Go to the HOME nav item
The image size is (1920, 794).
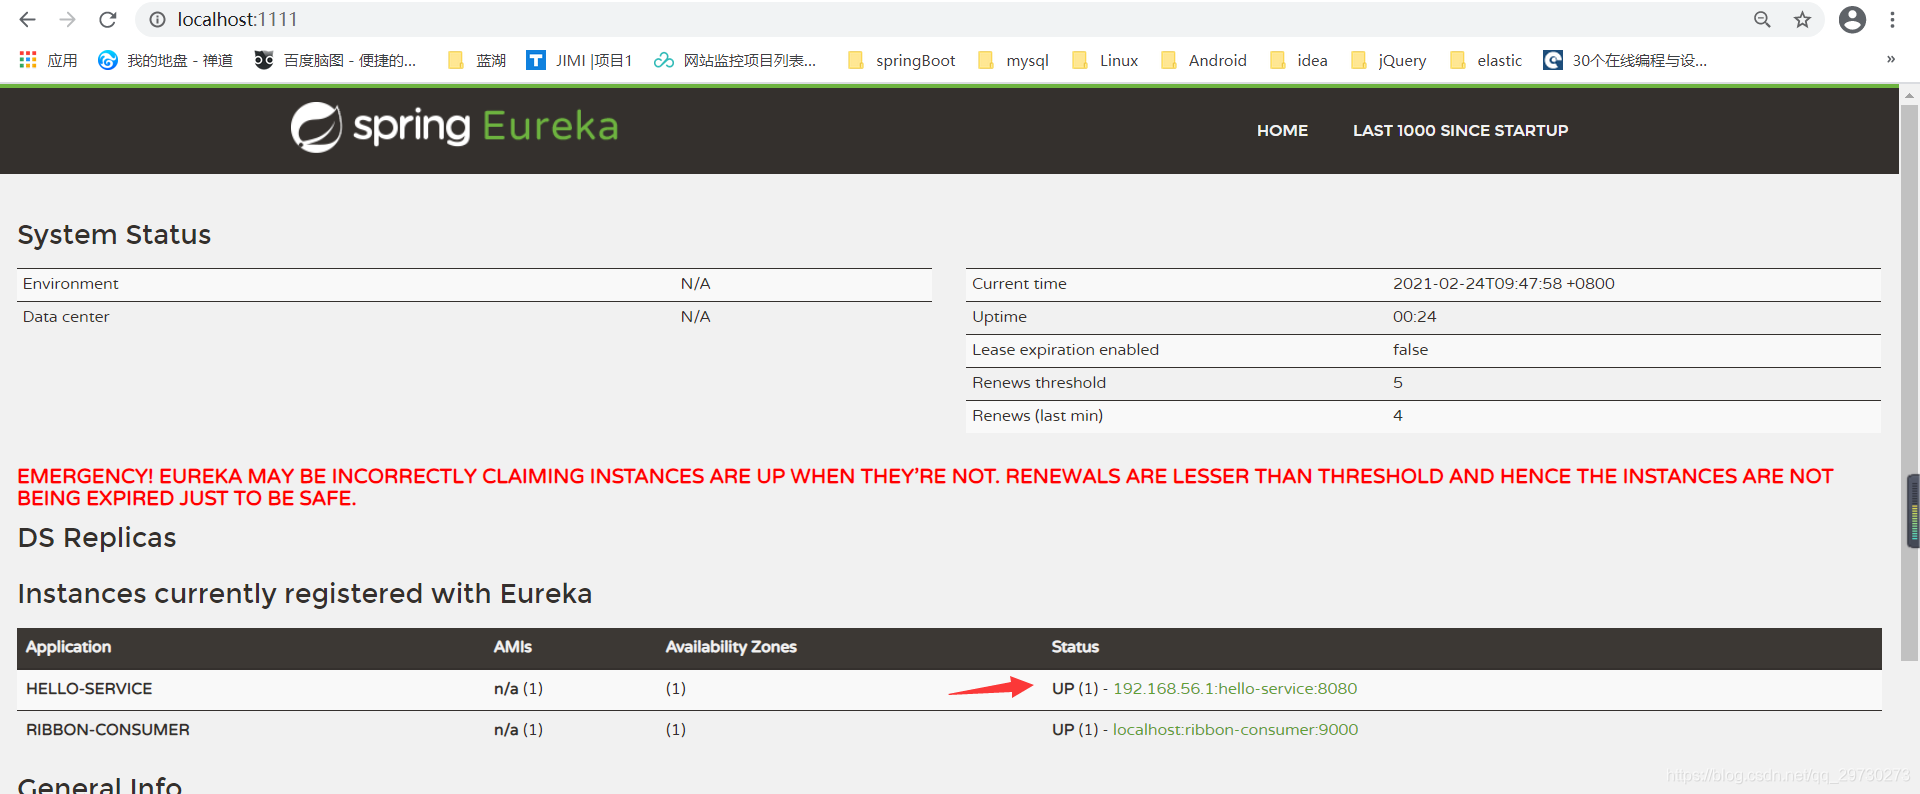click(x=1282, y=130)
